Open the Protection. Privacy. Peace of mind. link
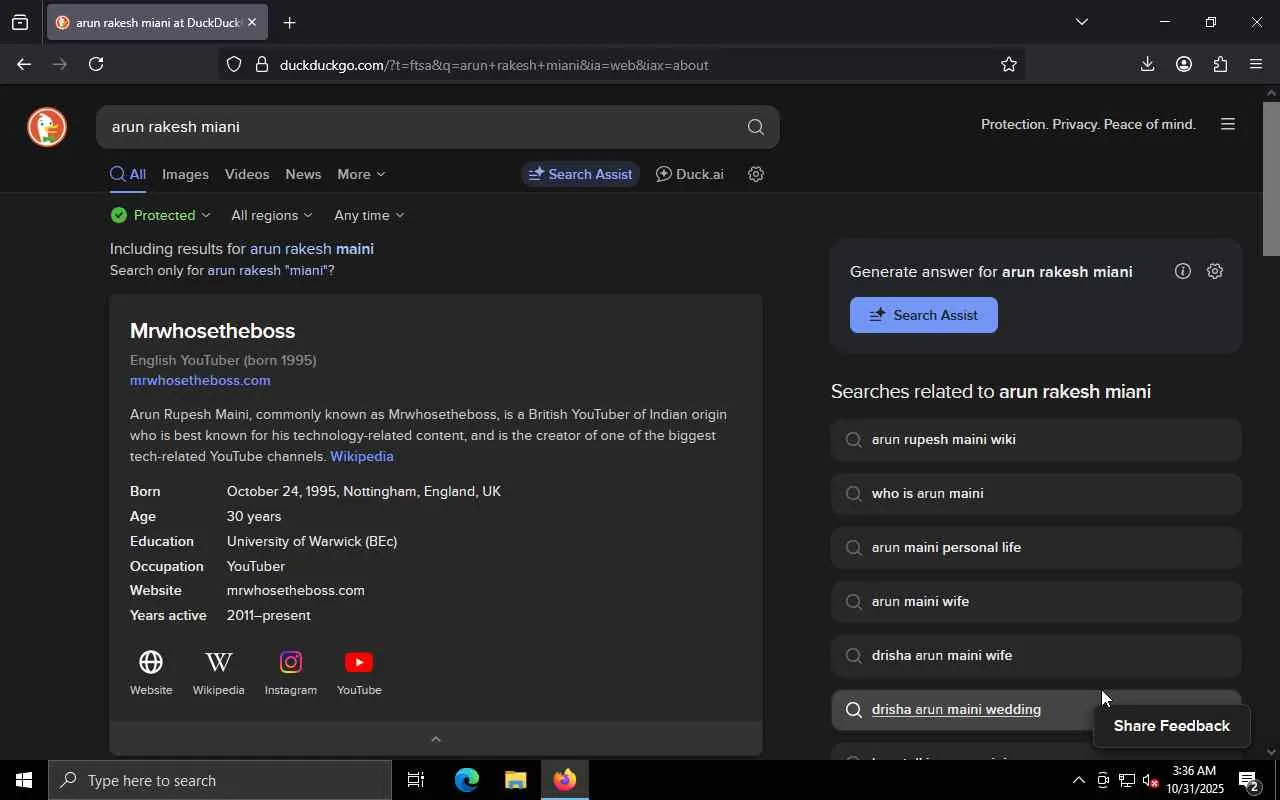The image size is (1280, 800). coord(1088,125)
